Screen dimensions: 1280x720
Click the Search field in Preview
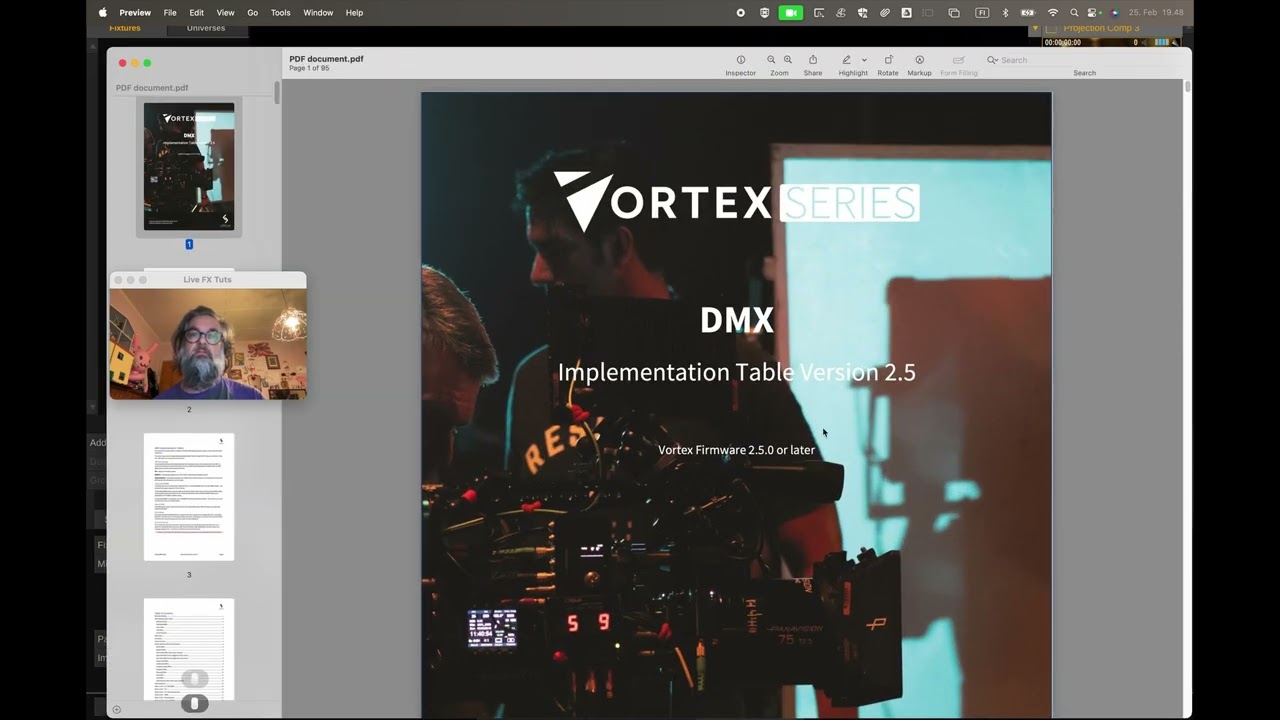click(x=1084, y=60)
